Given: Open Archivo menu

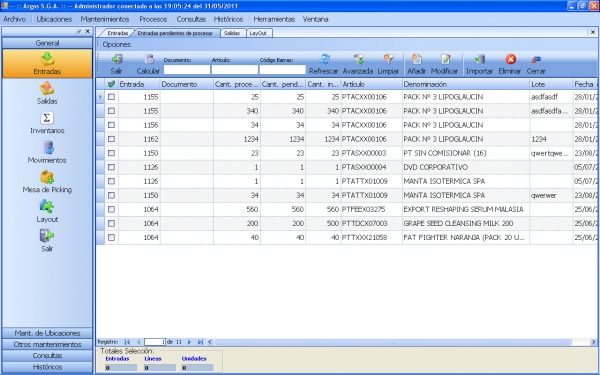Looking at the screenshot, I should tap(15, 19).
